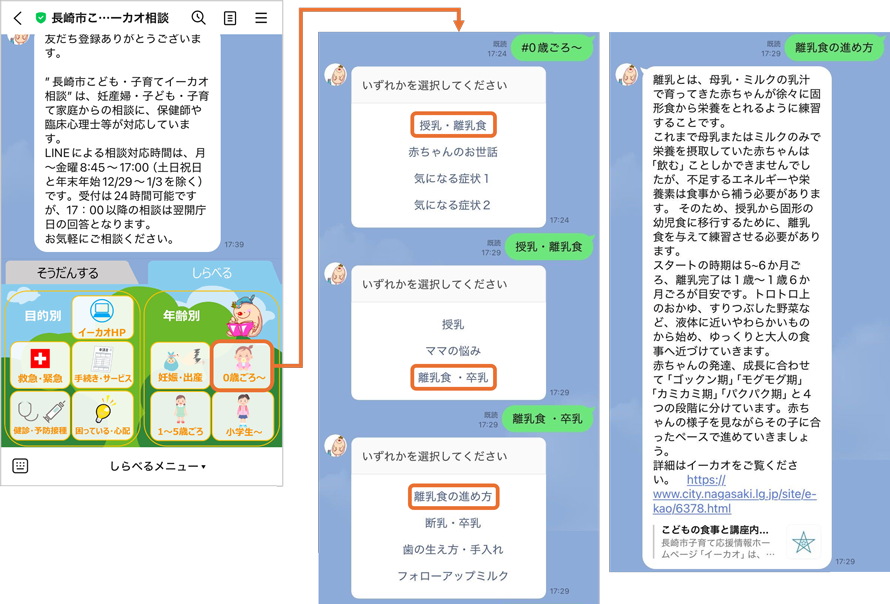The image size is (890, 604).
Task: Click the star thumbnail in link preview
Action: click(803, 543)
